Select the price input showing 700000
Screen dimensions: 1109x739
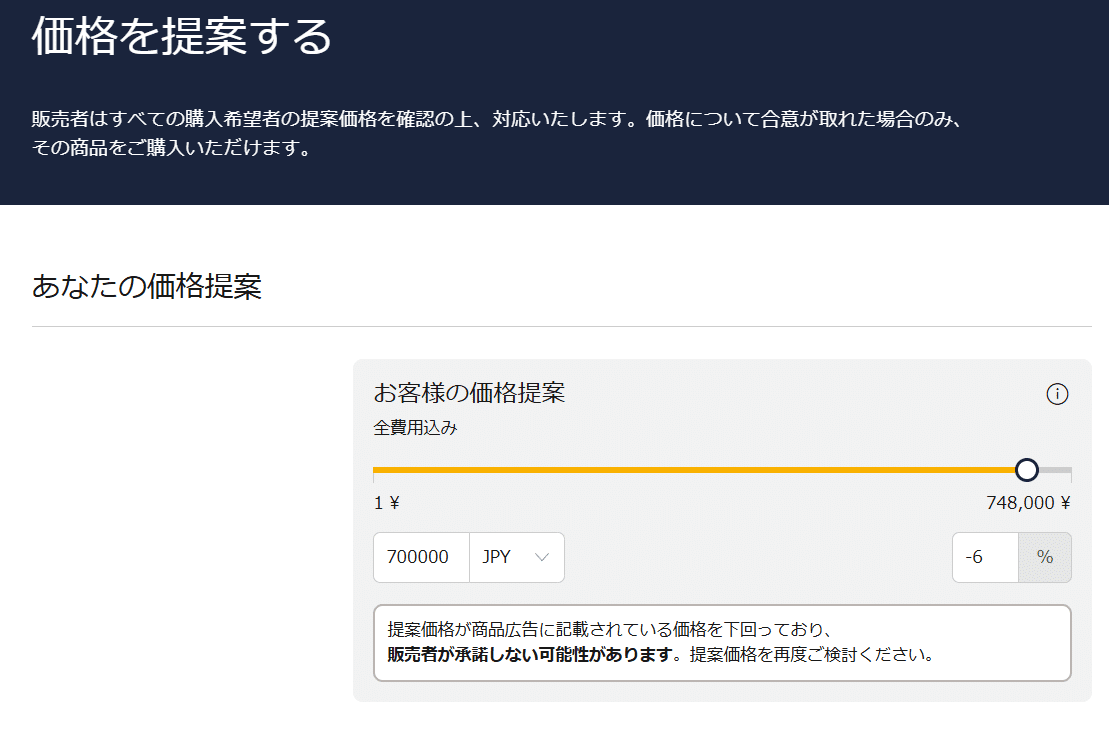click(x=420, y=557)
